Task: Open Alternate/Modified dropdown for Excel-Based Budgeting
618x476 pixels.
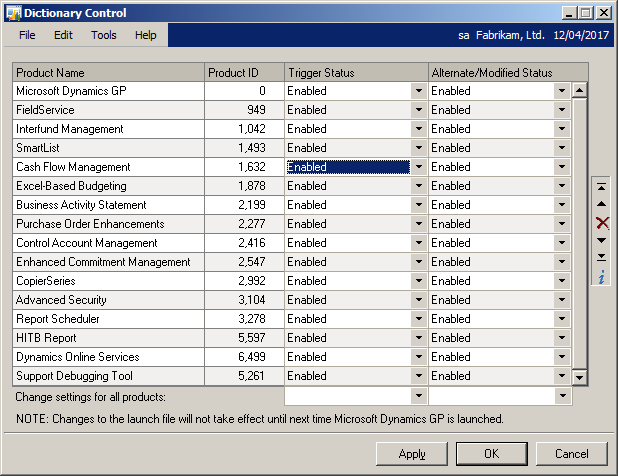Action: click(562, 186)
